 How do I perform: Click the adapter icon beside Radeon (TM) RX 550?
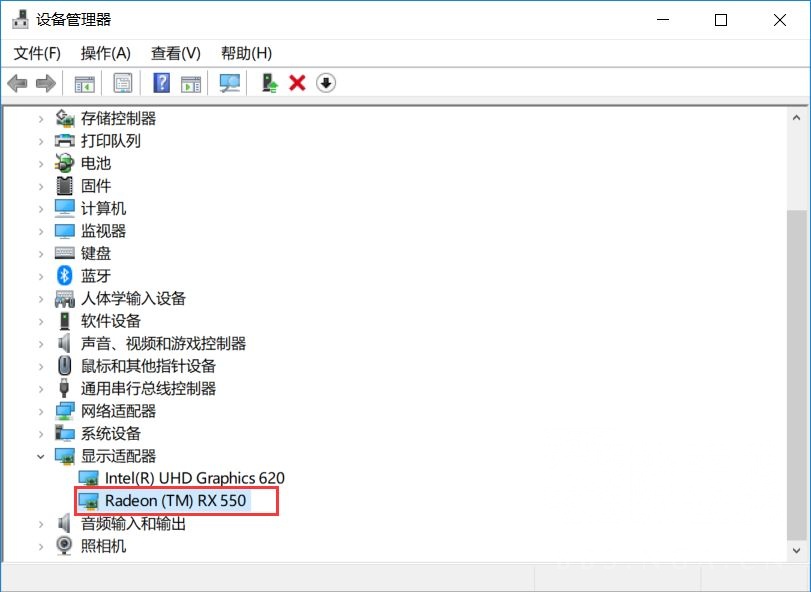click(x=88, y=501)
